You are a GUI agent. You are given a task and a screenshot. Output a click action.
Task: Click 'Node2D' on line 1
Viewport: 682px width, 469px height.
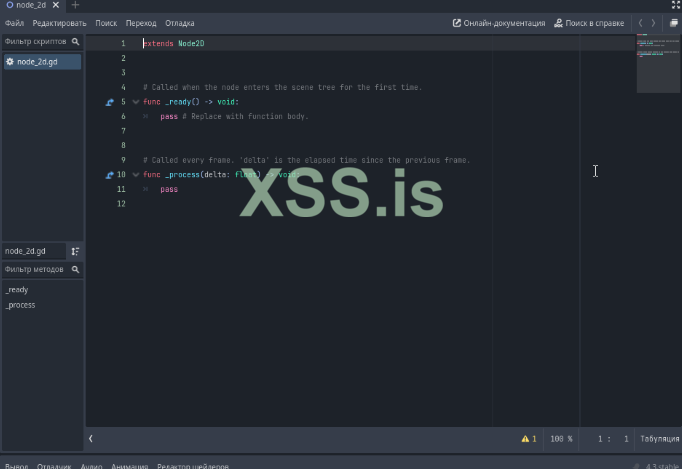coord(191,44)
